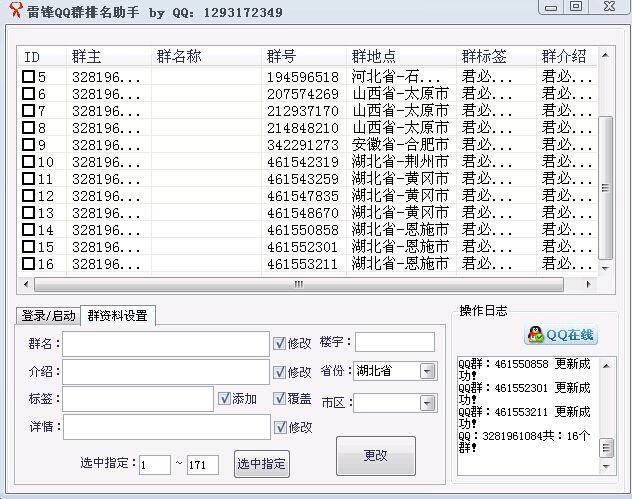Toggle the 修改 checkbox beside 介绍
This screenshot has width=632, height=499.
click(279, 372)
